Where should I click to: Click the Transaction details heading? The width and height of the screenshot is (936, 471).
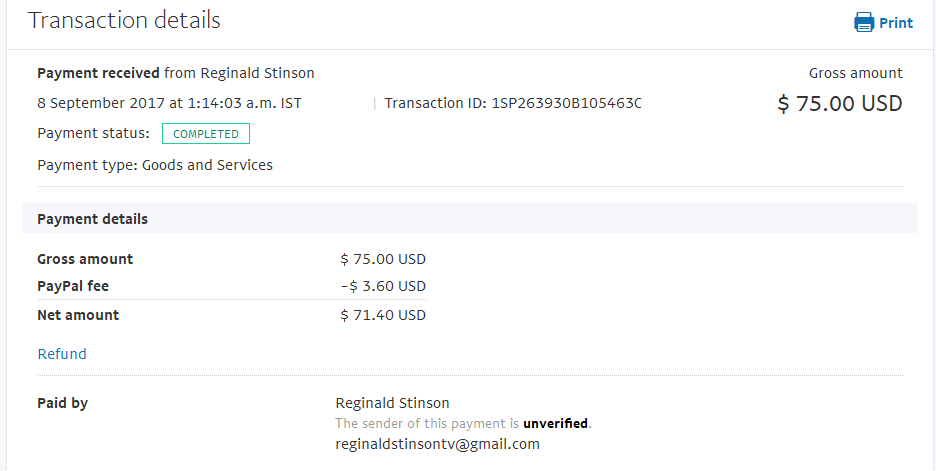pyautogui.click(x=124, y=20)
